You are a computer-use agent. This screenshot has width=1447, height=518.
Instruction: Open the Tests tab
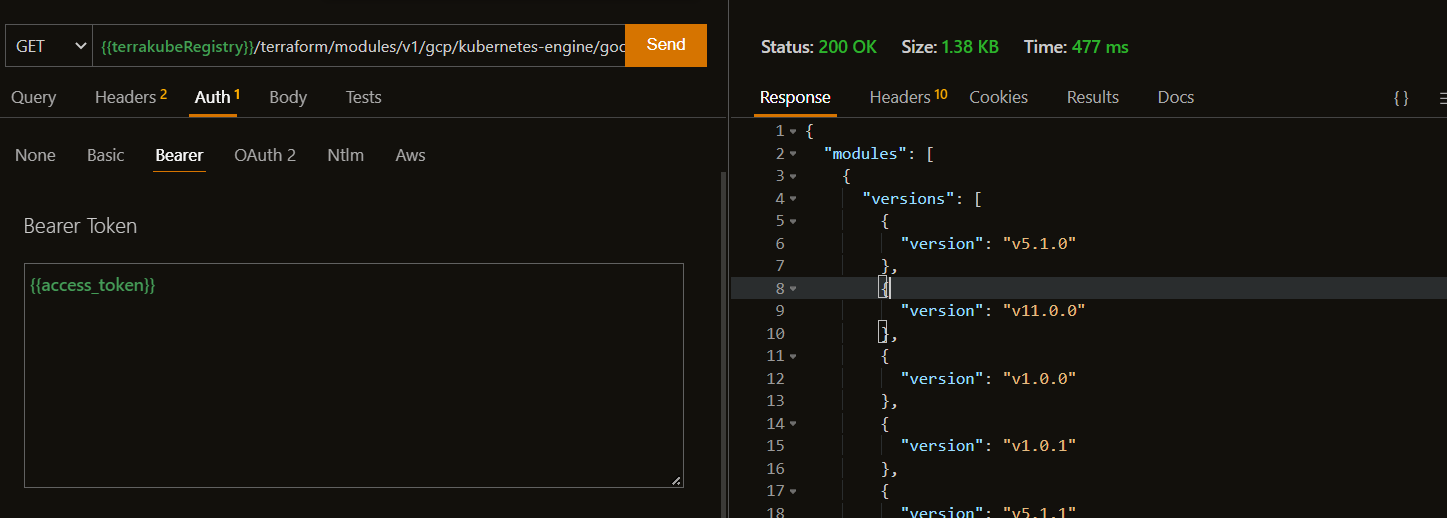[x=363, y=97]
